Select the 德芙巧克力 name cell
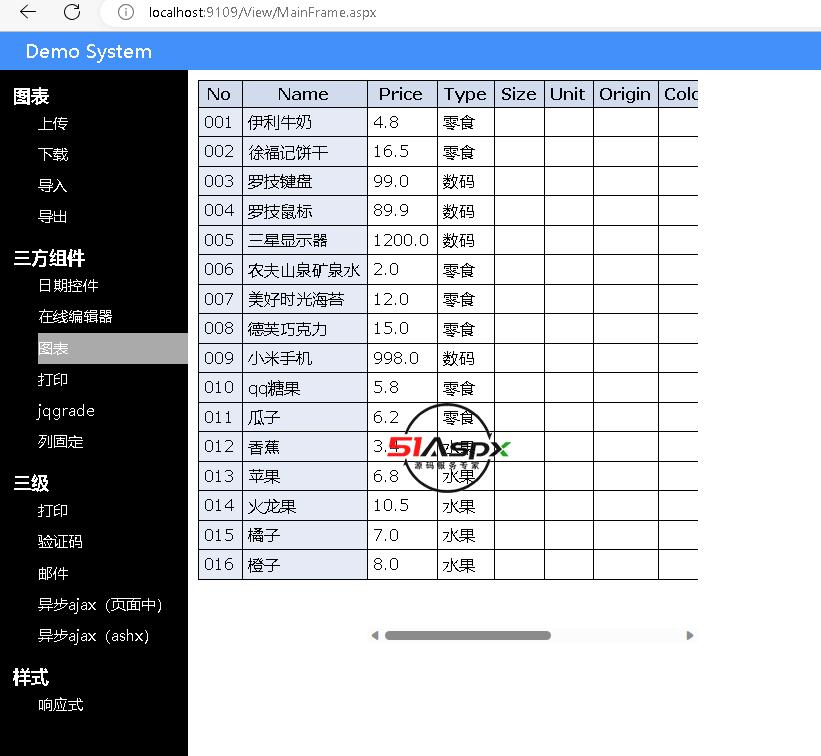The width and height of the screenshot is (821, 756). pyautogui.click(x=304, y=329)
